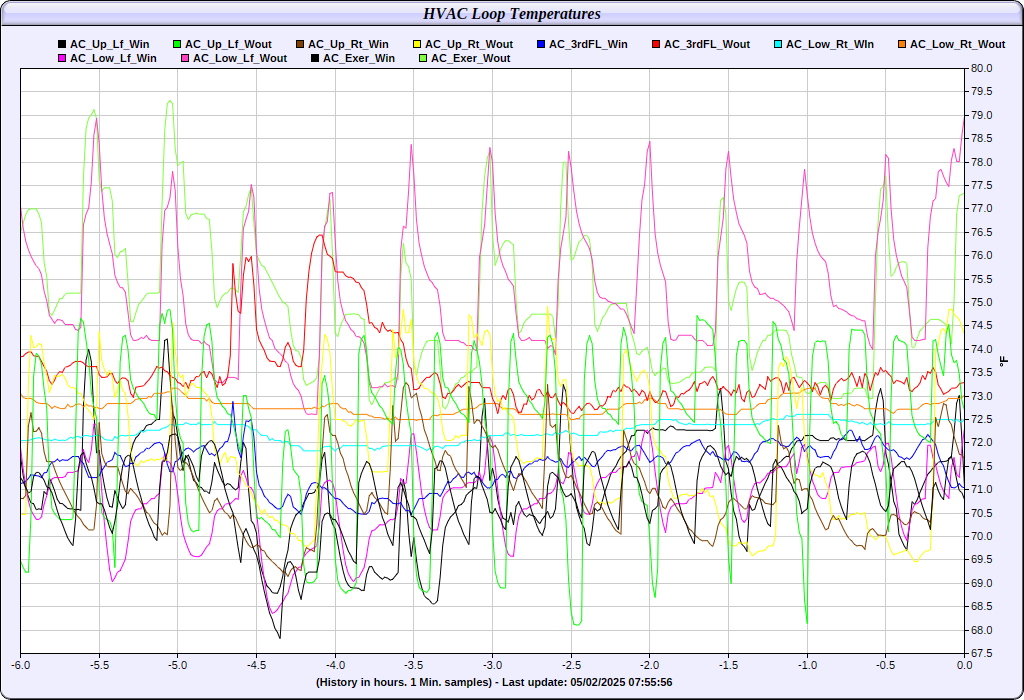The height and width of the screenshot is (700, 1024).
Task: Select the AC_3rdFL_Win legend label
Action: point(588,44)
